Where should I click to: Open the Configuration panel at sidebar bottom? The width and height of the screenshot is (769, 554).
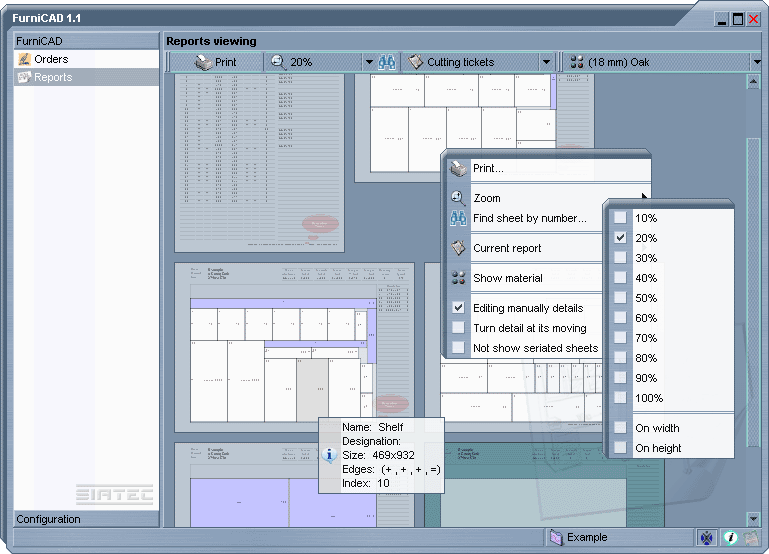[x=49, y=519]
